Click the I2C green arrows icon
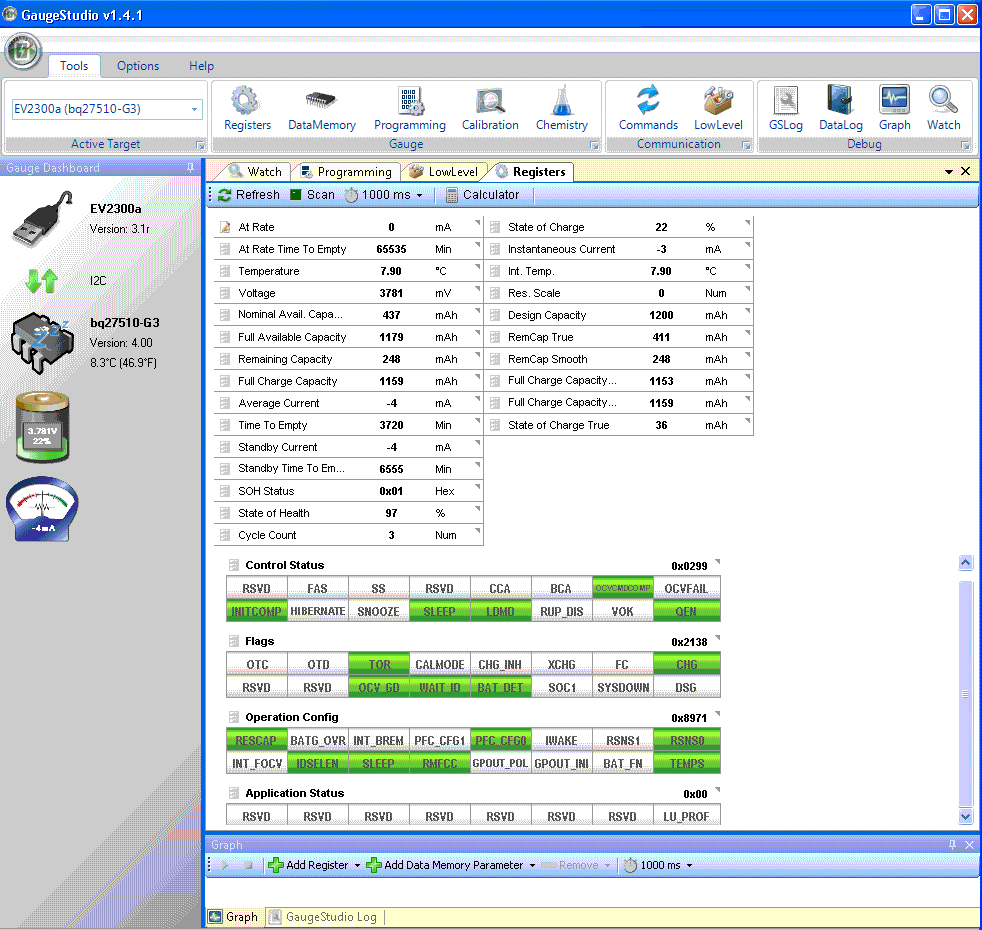Image resolution: width=982 pixels, height=930 pixels. pos(42,281)
